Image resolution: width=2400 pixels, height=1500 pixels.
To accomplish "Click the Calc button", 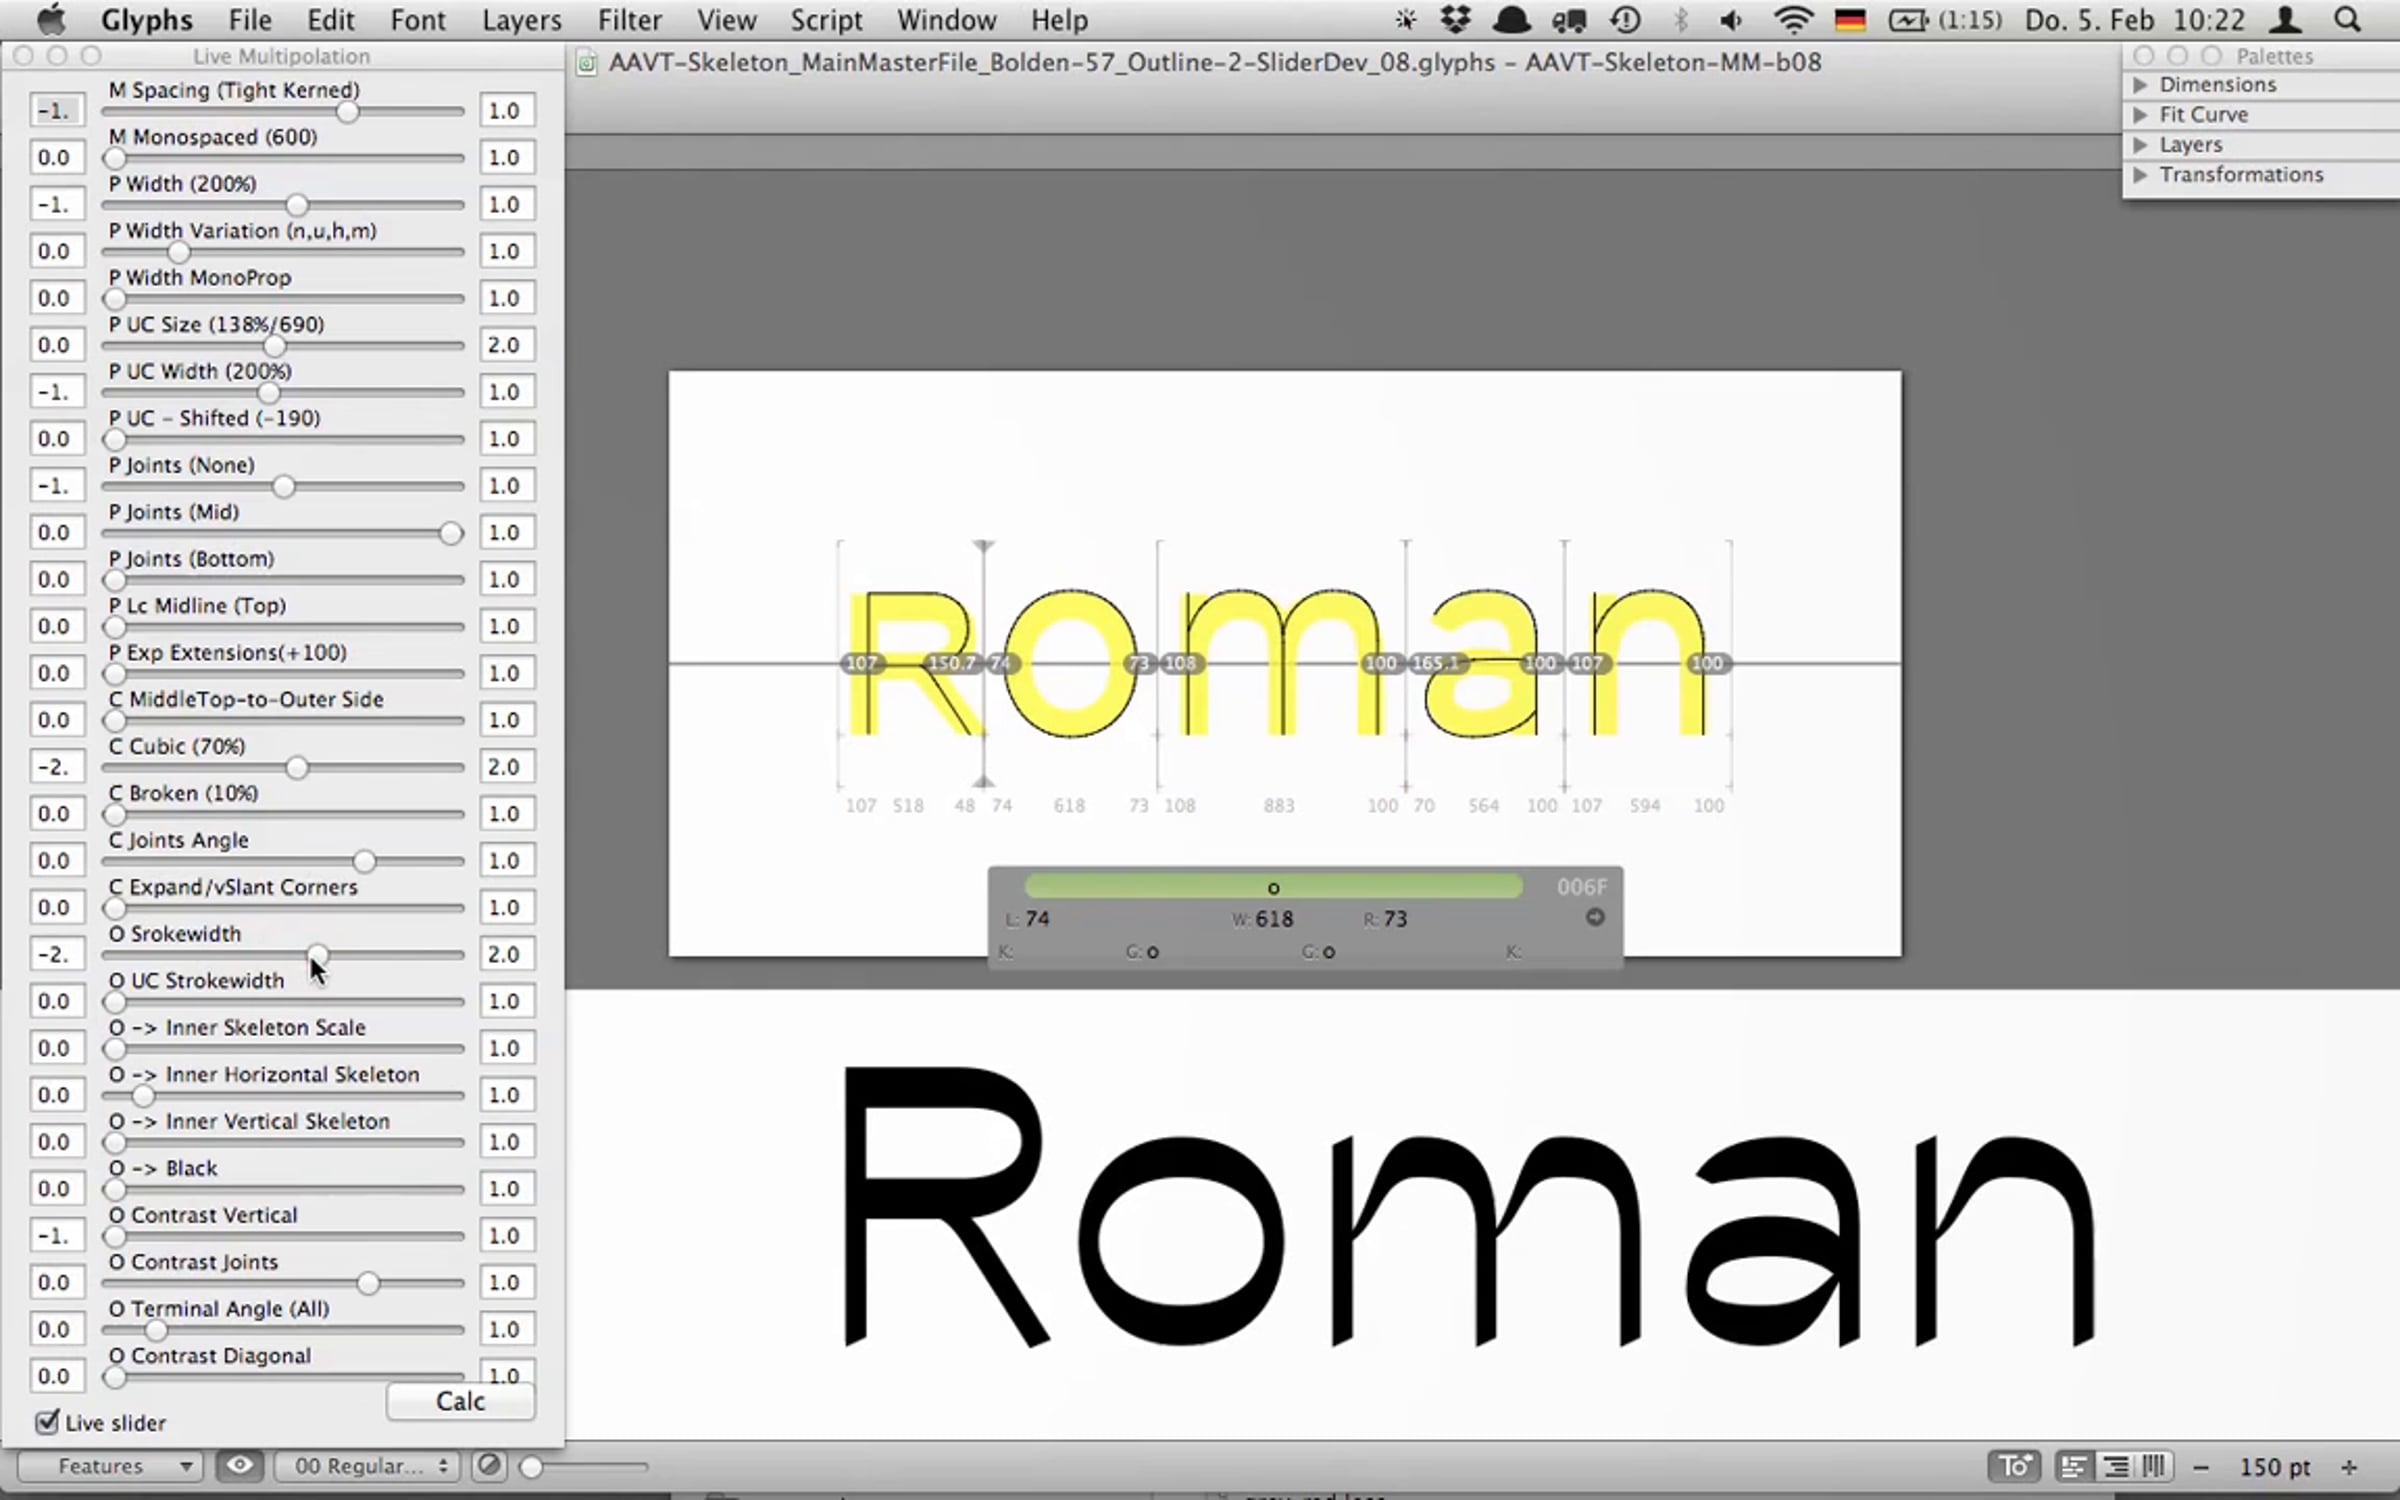I will click(460, 1401).
